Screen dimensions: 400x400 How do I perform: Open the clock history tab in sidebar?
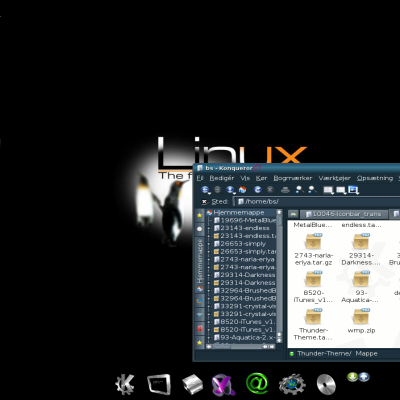199,229
